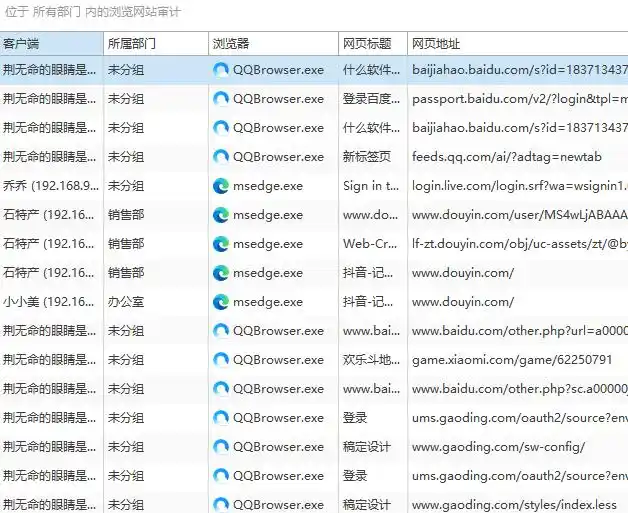Click QQBrowser icon in styles/index.less row

221,505
